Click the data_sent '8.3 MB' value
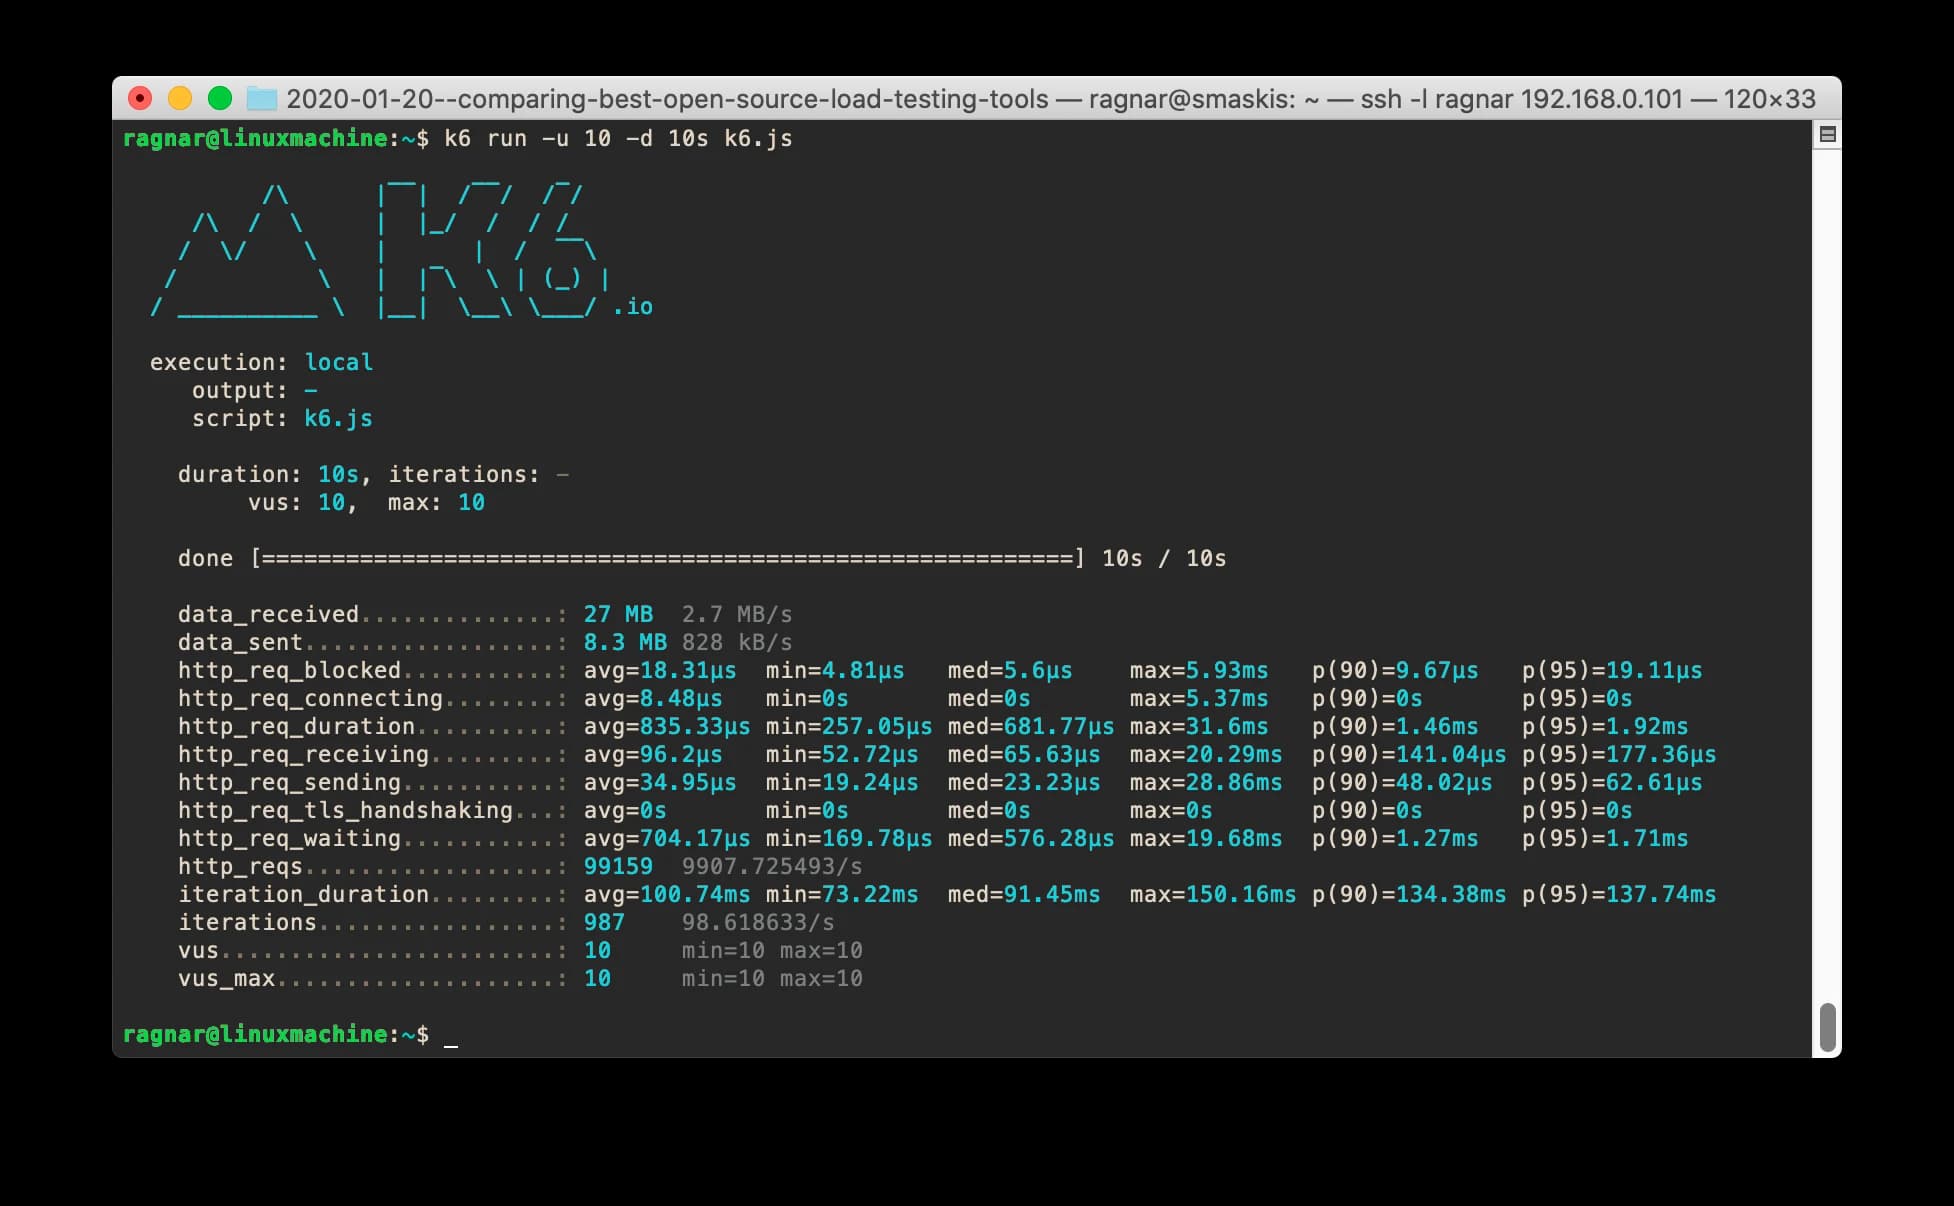The width and height of the screenshot is (1954, 1206). point(625,642)
